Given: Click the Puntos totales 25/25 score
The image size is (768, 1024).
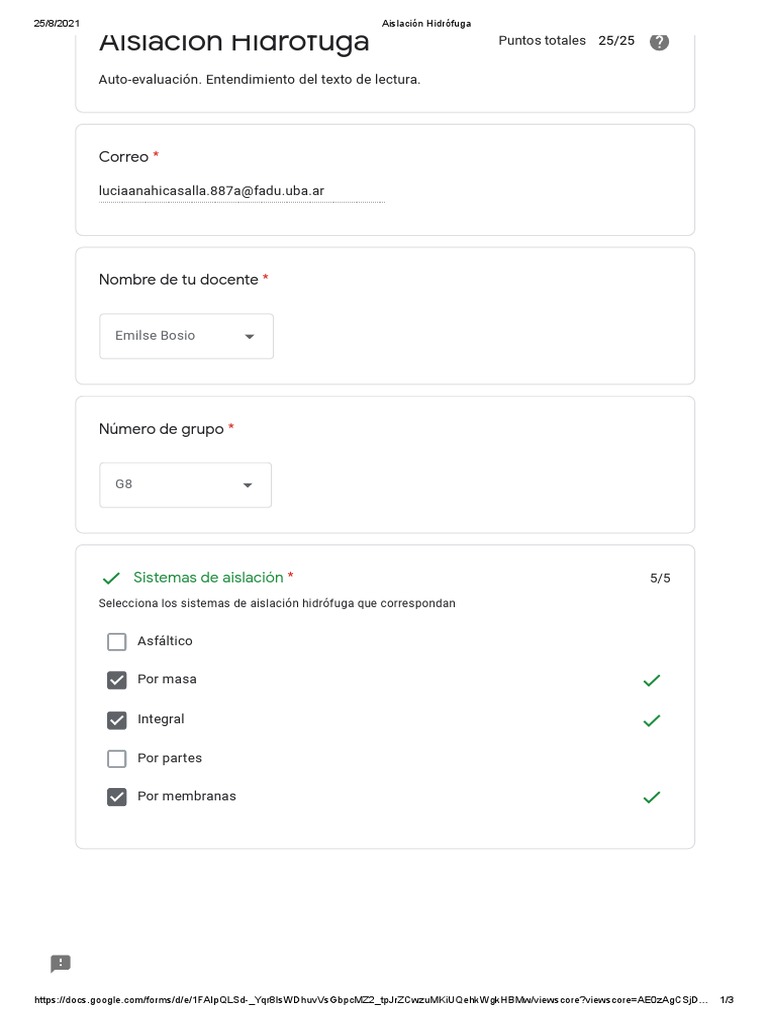Looking at the screenshot, I should tap(566, 41).
